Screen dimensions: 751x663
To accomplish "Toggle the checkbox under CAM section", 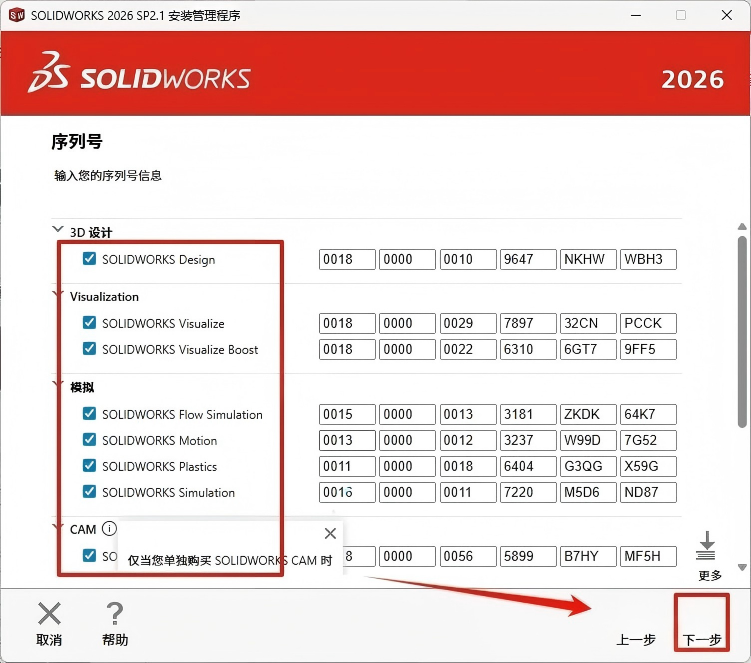I will 90,555.
